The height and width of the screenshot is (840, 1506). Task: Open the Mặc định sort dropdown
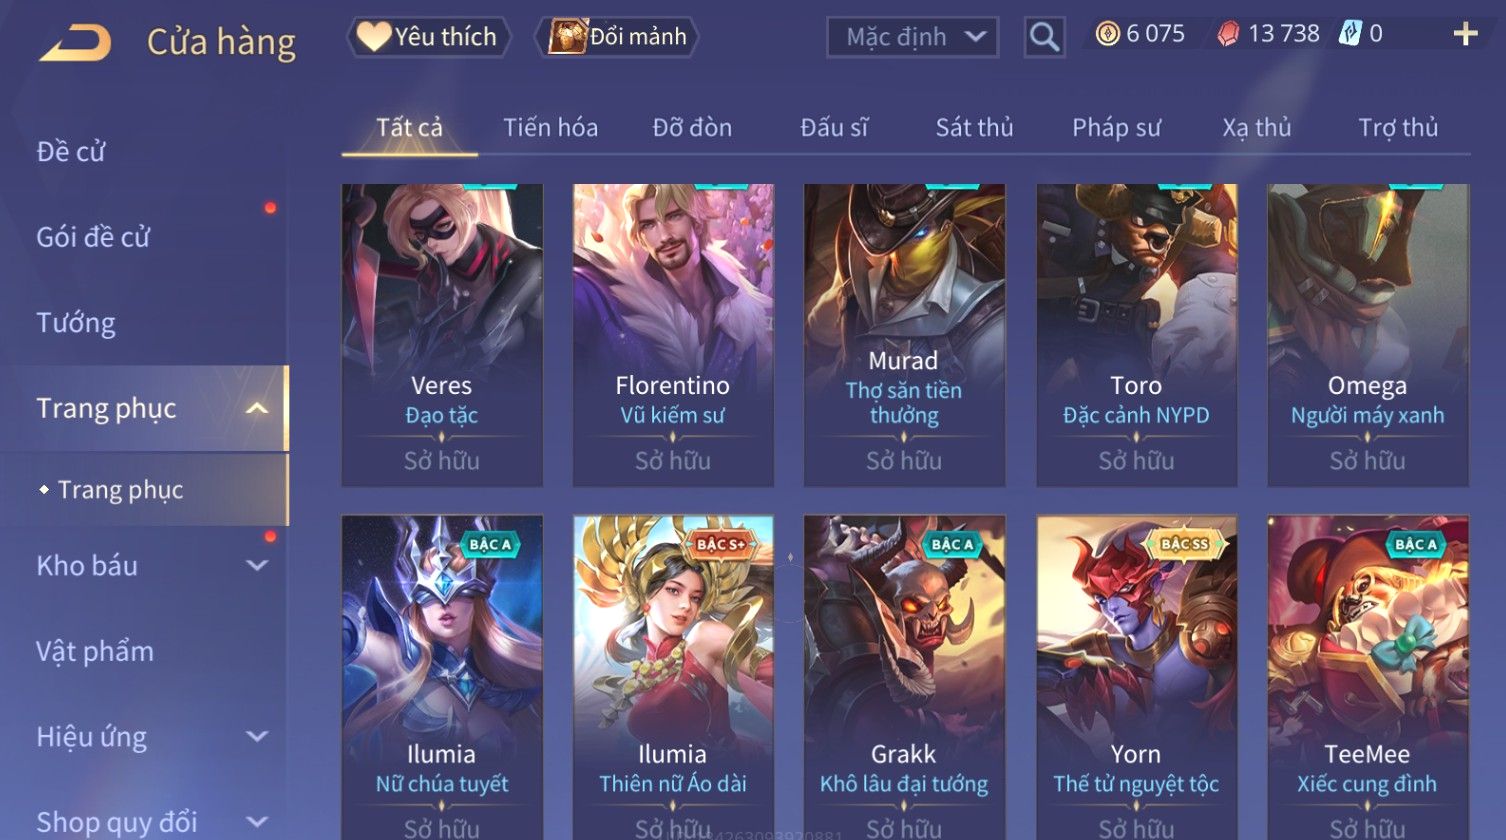[x=912, y=37]
